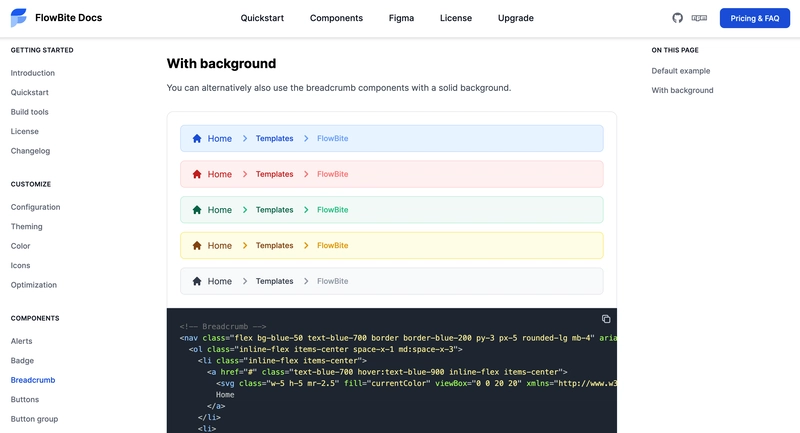Open Badge component page
Screen dimensions: 800x433
(22, 361)
